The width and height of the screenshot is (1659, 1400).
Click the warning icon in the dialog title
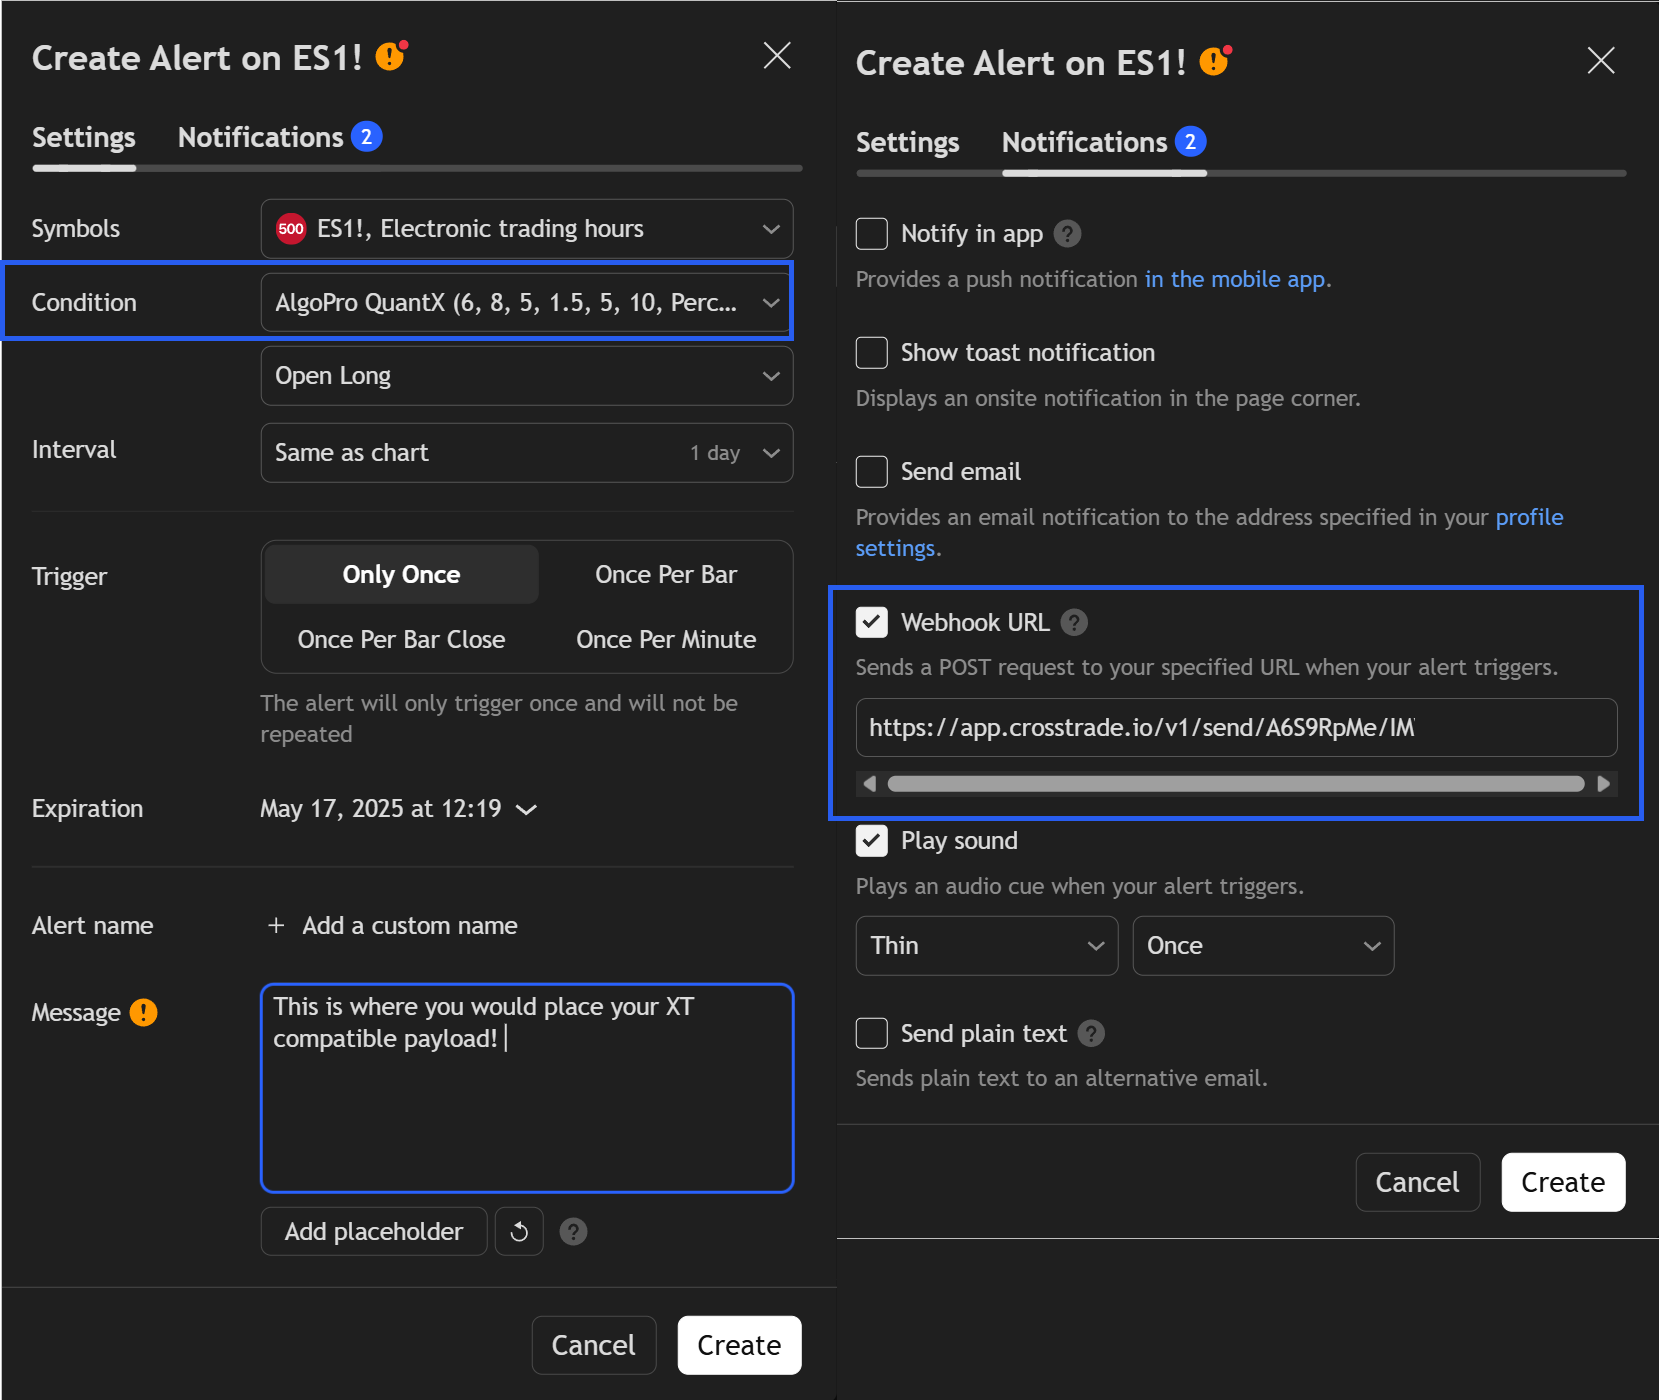pos(390,57)
